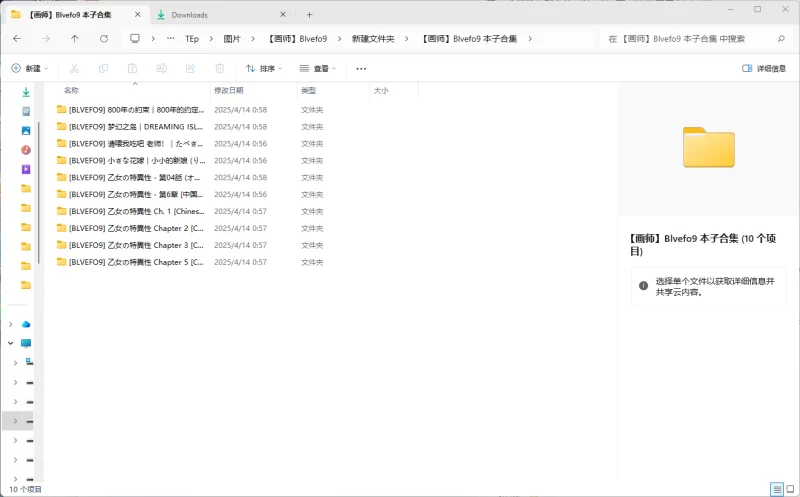The width and height of the screenshot is (800, 497).
Task: Click the search box for this folder
Action: [690, 38]
